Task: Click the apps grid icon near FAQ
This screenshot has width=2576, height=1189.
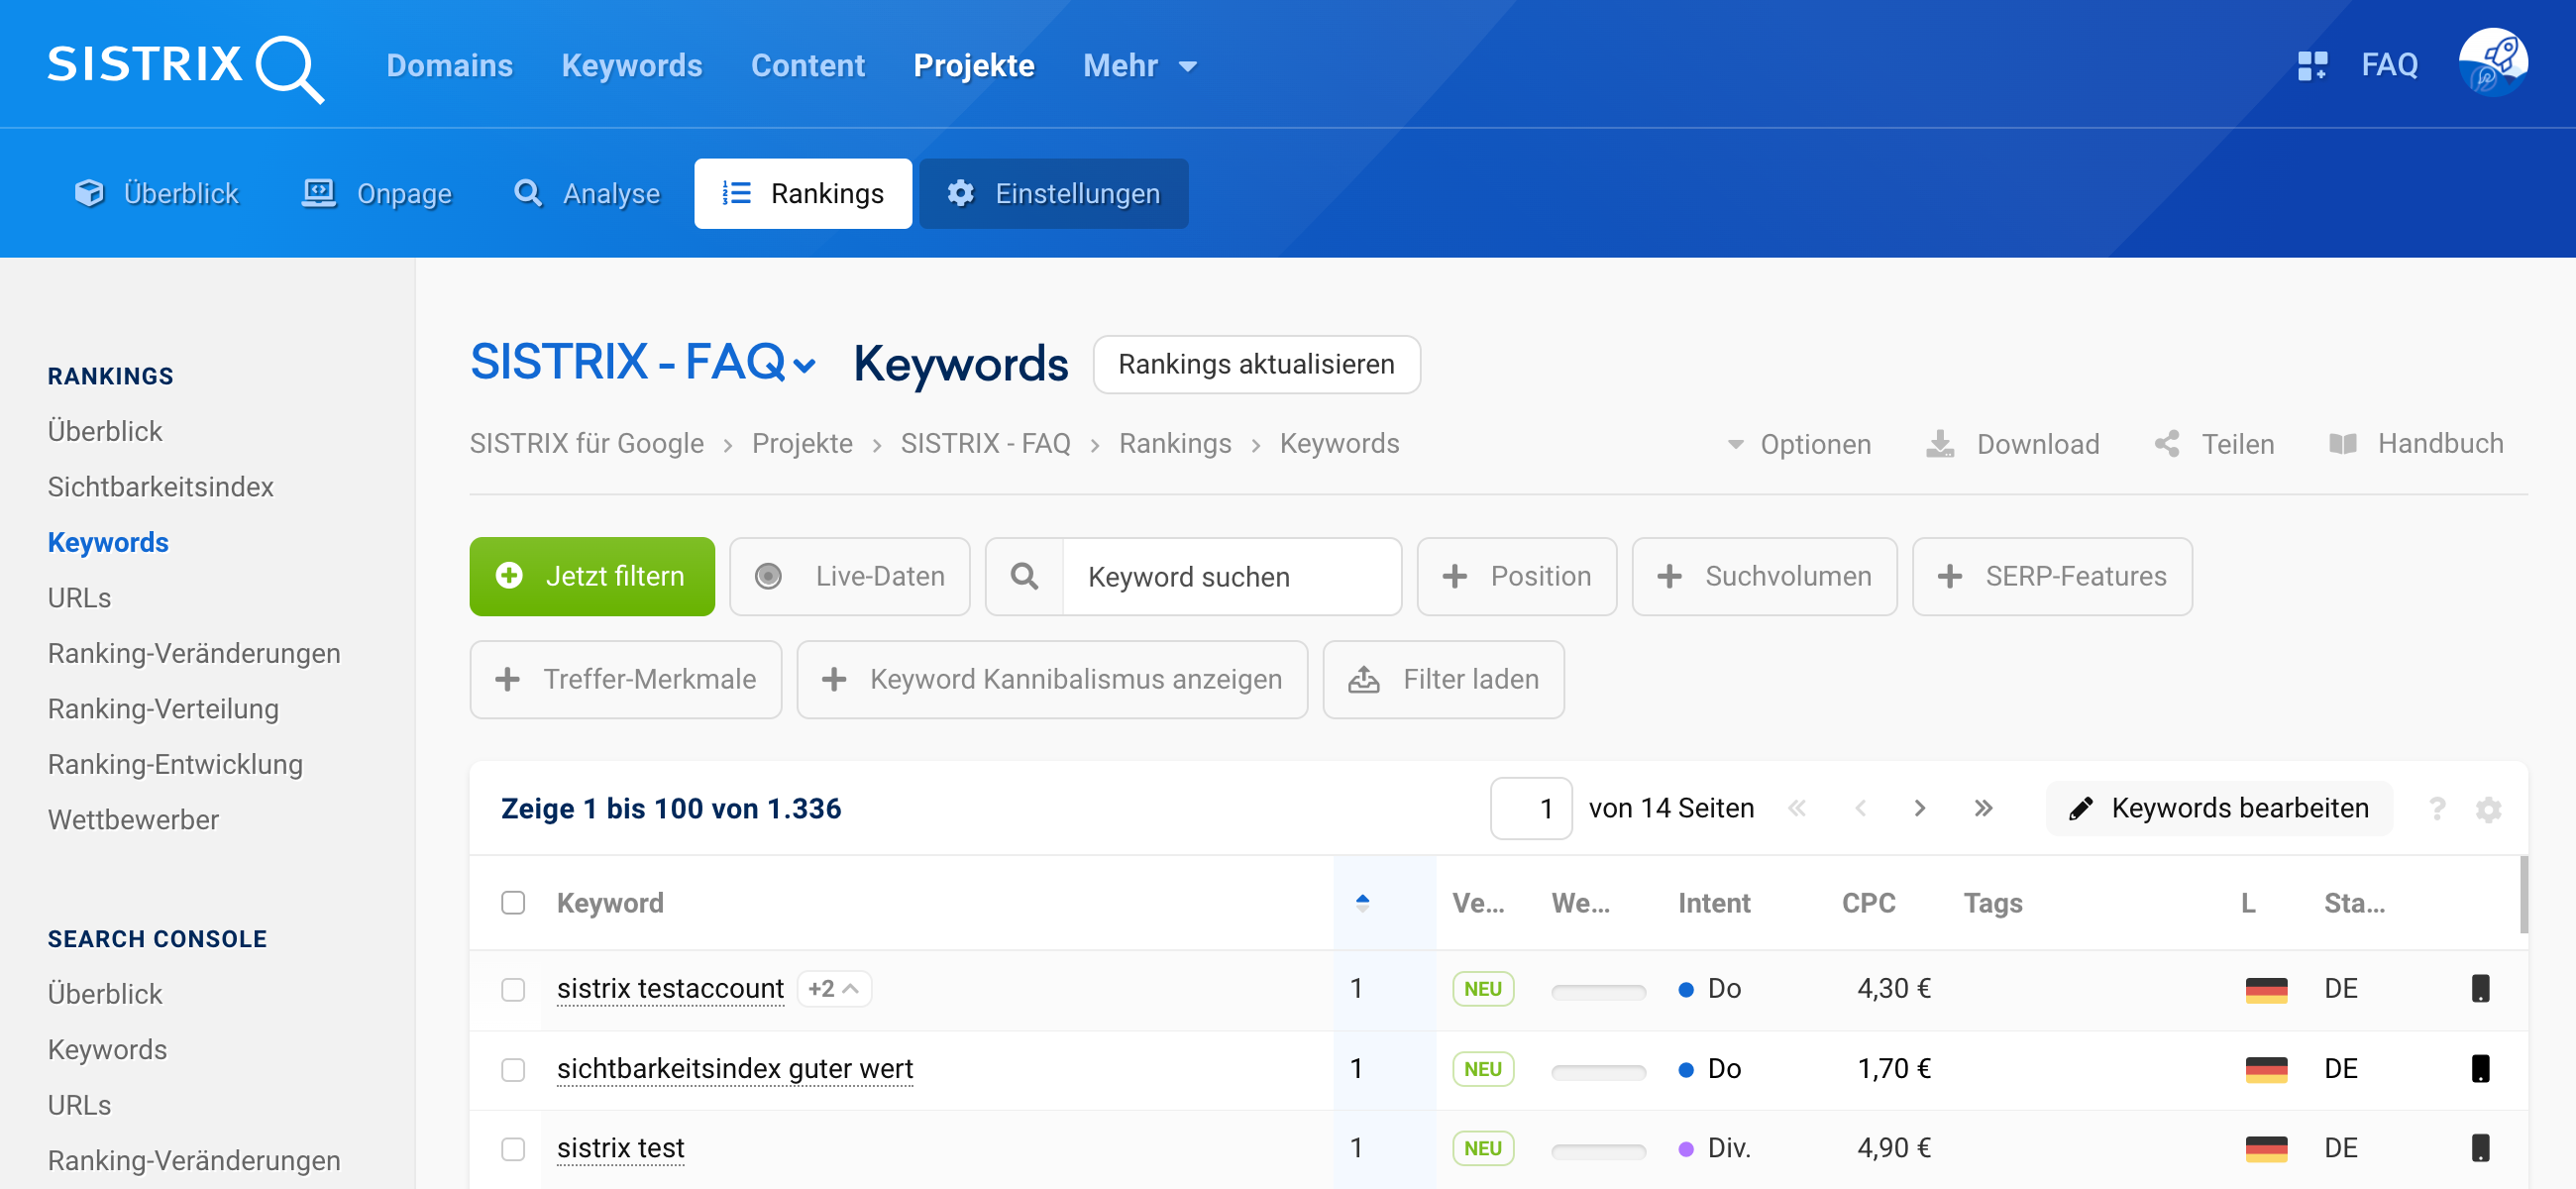Action: [2311, 66]
